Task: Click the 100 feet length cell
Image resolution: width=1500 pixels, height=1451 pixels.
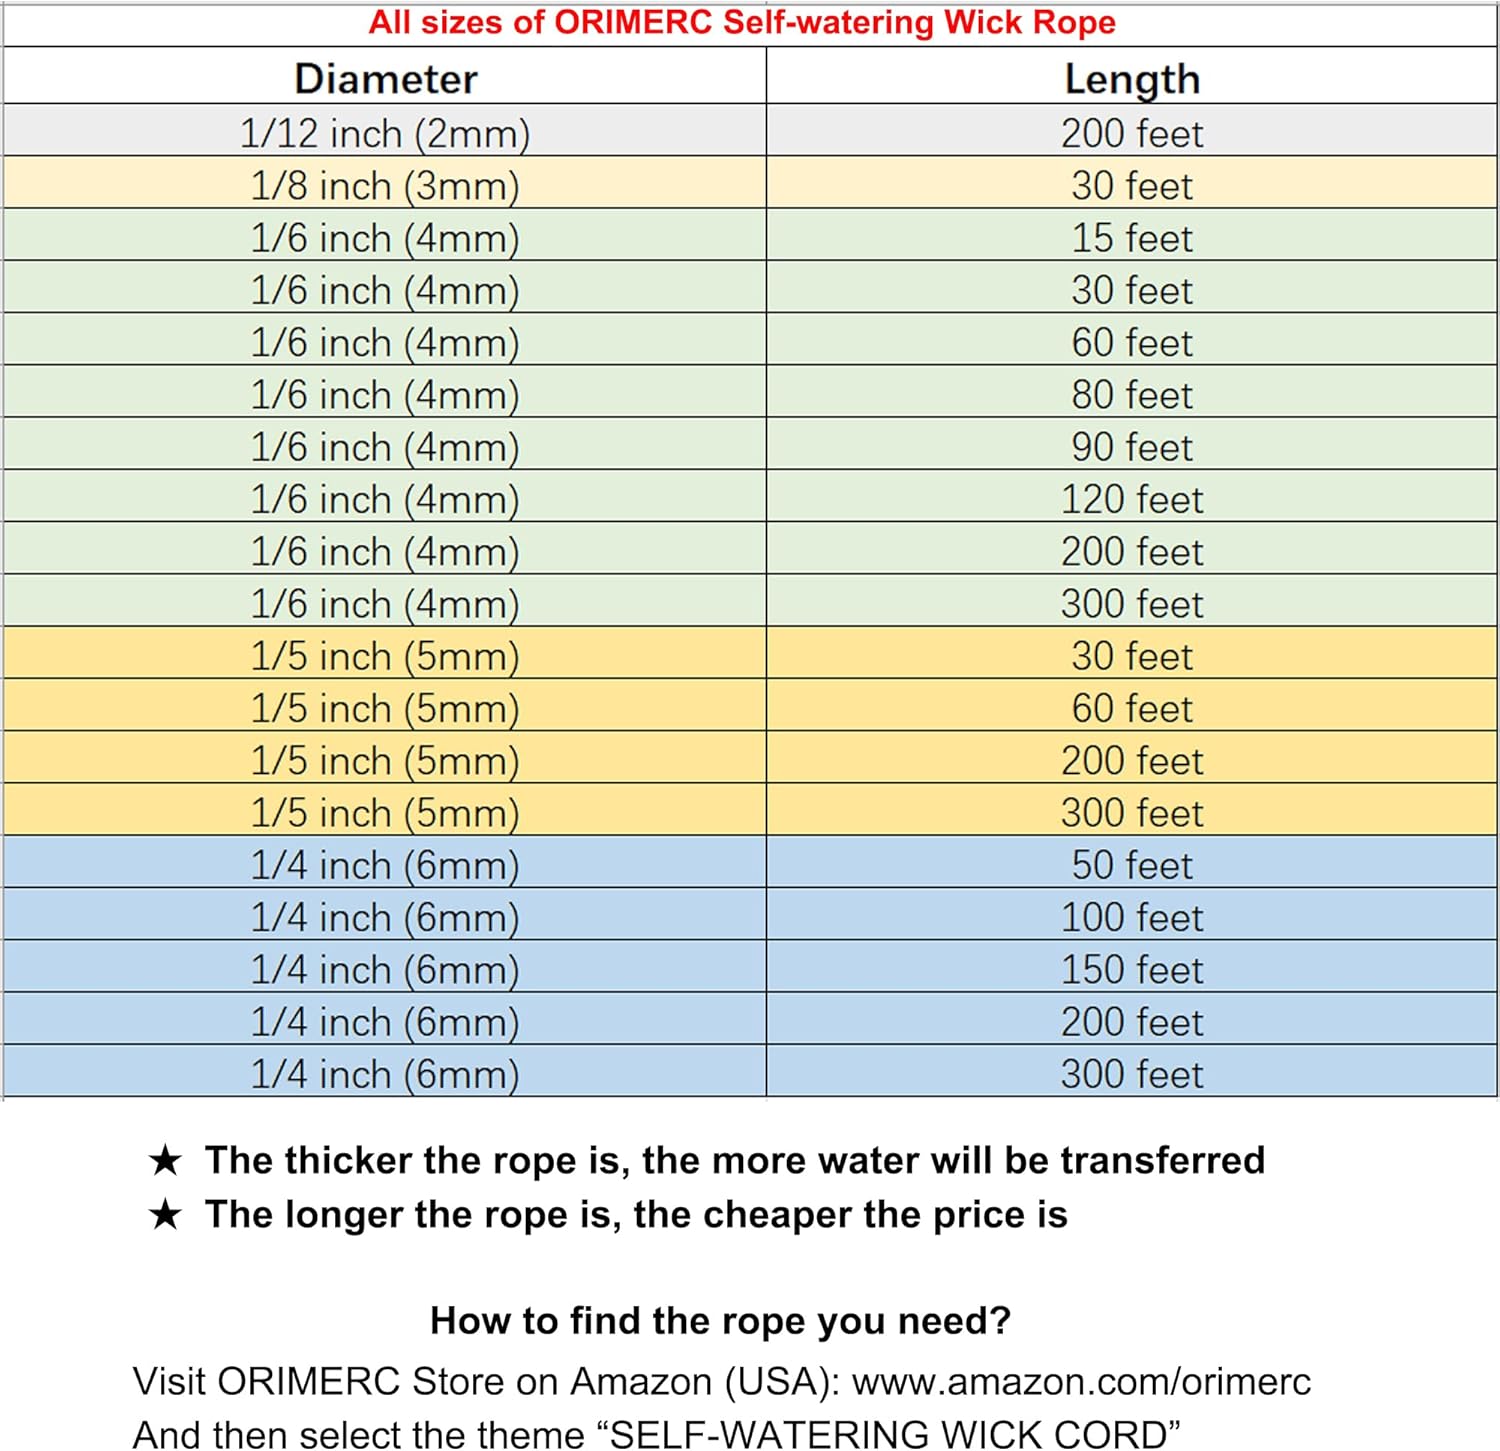Action: point(1132,916)
